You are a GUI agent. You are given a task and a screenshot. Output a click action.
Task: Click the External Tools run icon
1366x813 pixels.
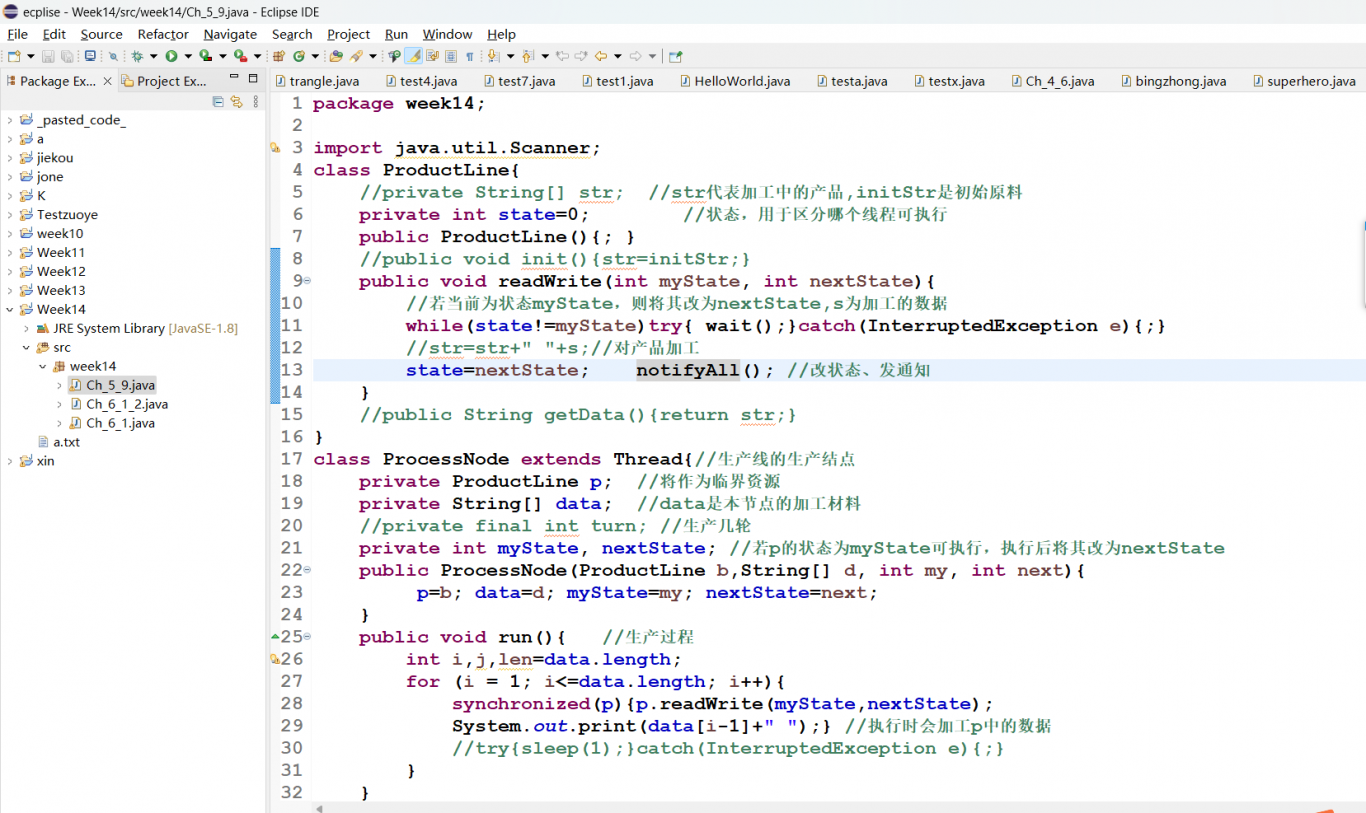click(240, 56)
